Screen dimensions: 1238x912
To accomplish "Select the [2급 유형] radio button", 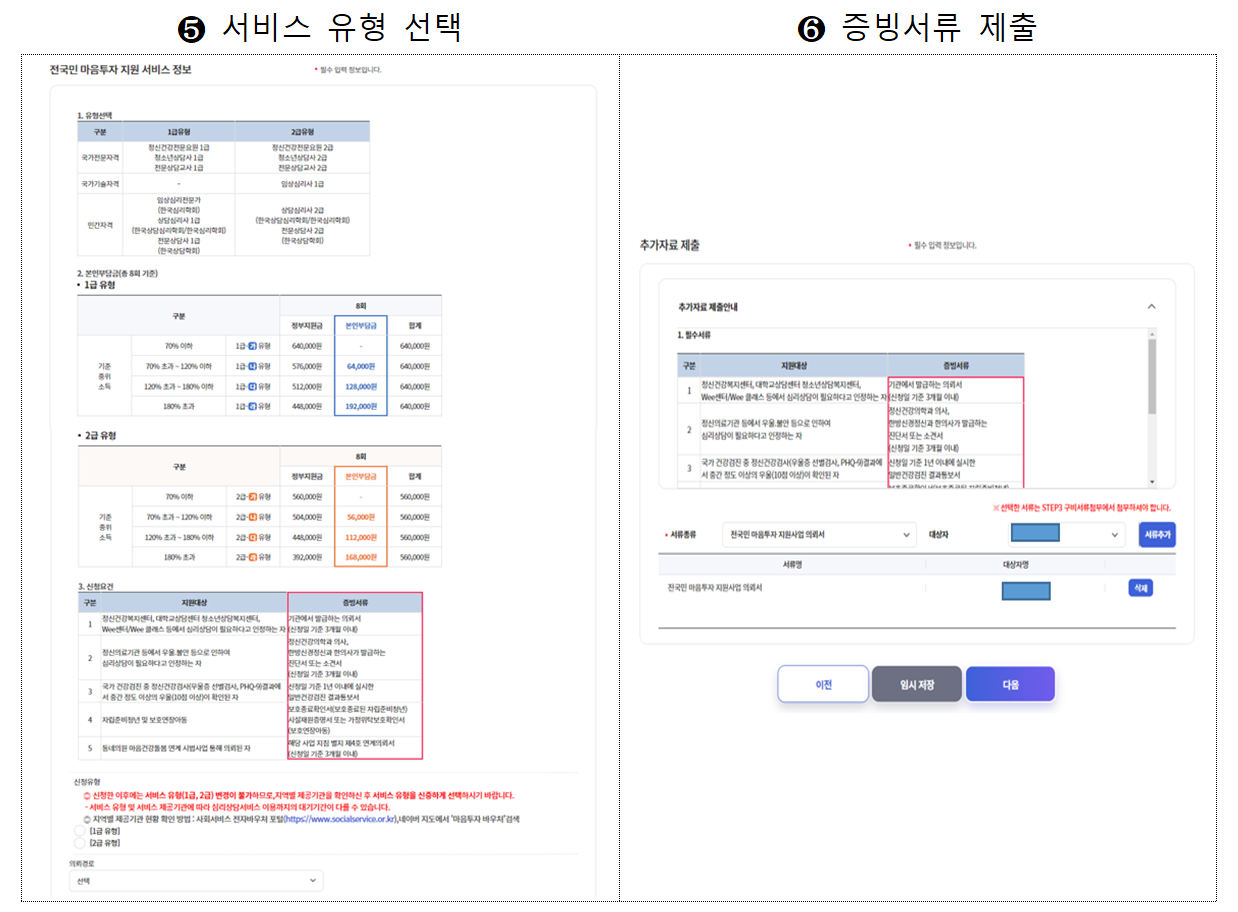I will [x=80, y=844].
